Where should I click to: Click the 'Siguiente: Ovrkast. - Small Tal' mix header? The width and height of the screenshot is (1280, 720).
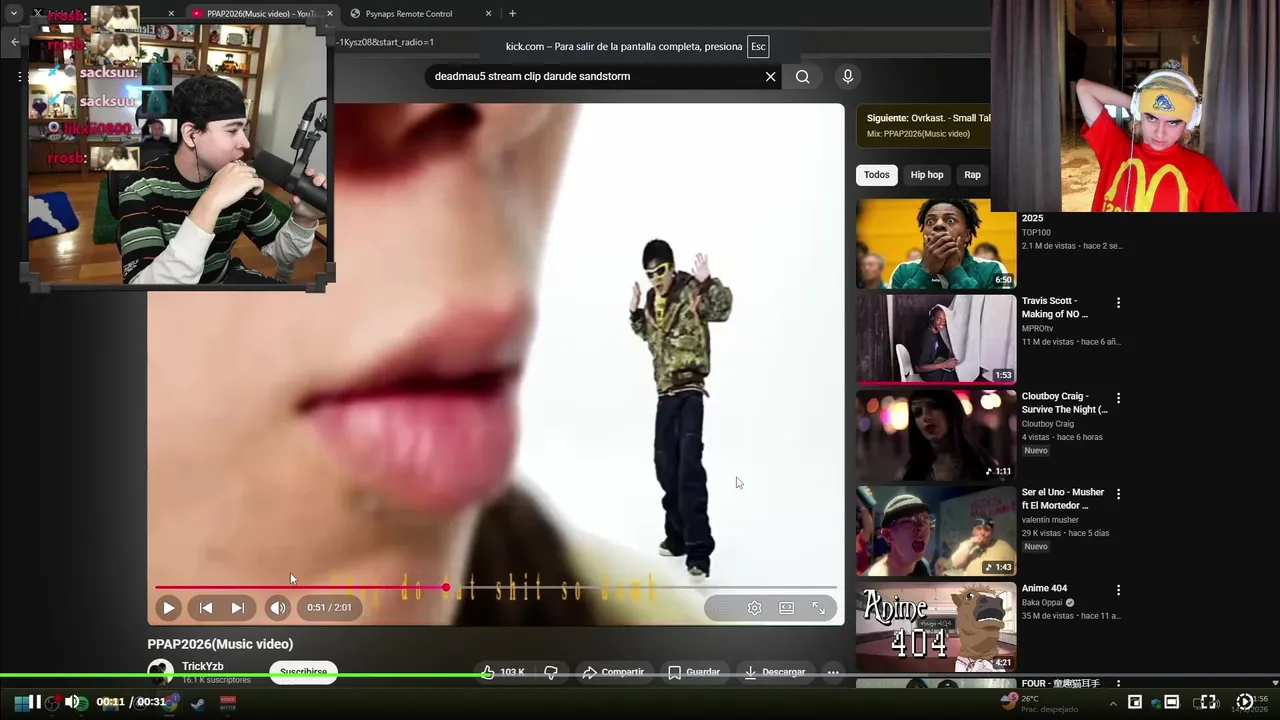pos(929,118)
